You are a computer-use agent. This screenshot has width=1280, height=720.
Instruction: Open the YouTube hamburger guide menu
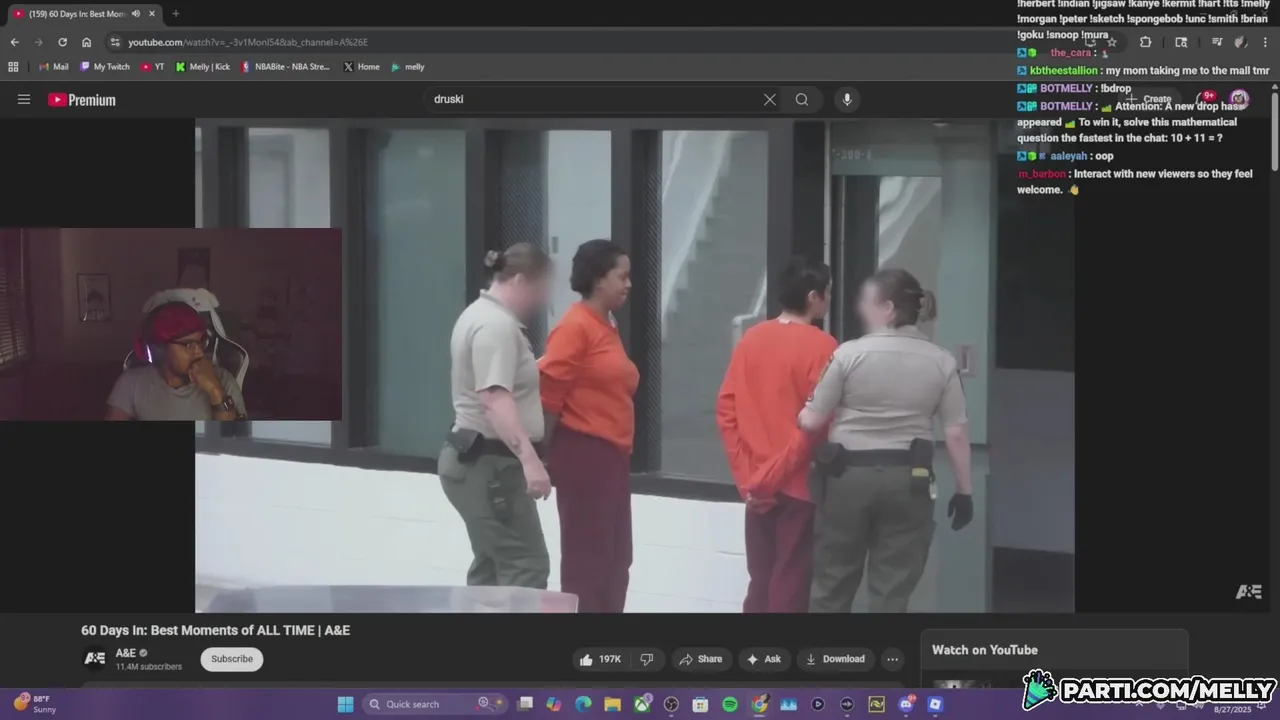(24, 99)
